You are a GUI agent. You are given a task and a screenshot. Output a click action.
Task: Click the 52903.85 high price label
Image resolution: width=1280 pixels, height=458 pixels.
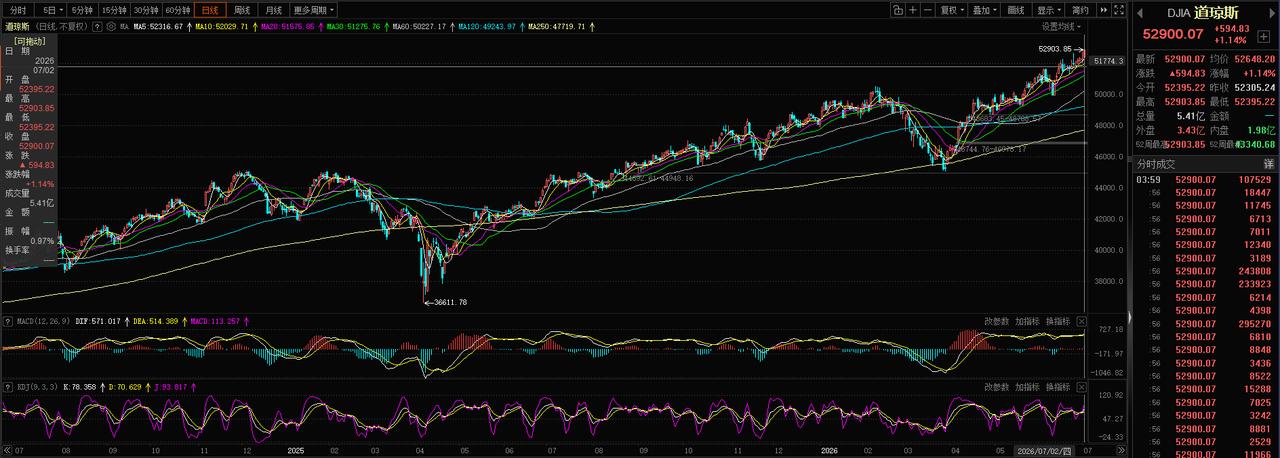coord(1055,49)
